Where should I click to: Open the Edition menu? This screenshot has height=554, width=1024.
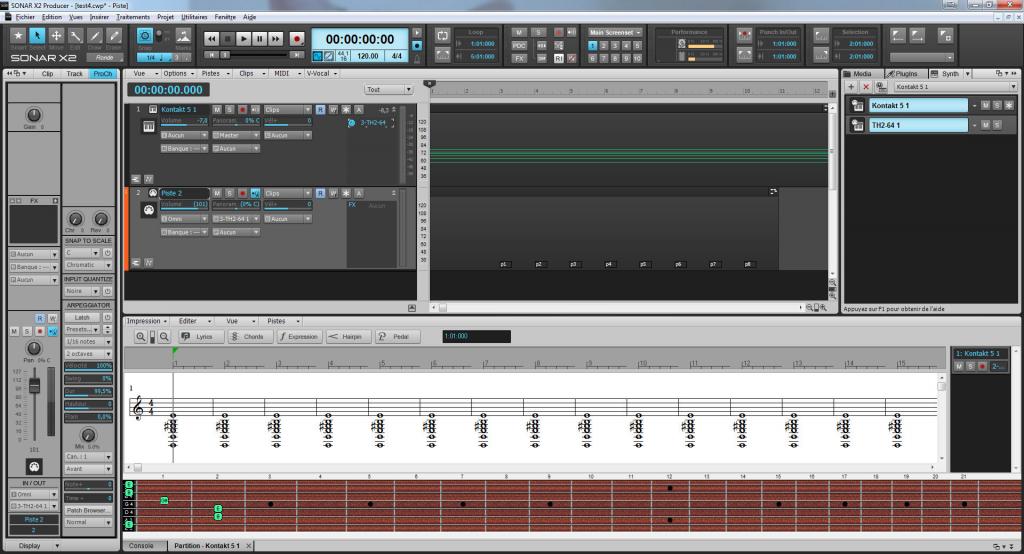52,17
